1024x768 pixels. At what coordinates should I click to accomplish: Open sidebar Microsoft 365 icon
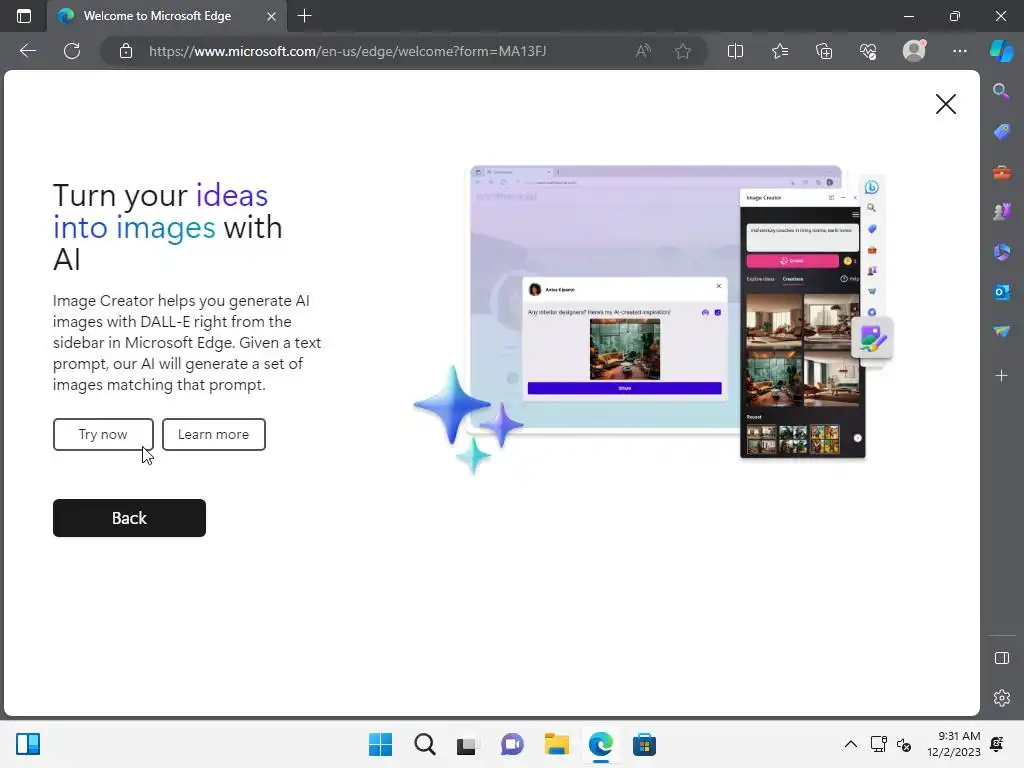pyautogui.click(x=1002, y=251)
